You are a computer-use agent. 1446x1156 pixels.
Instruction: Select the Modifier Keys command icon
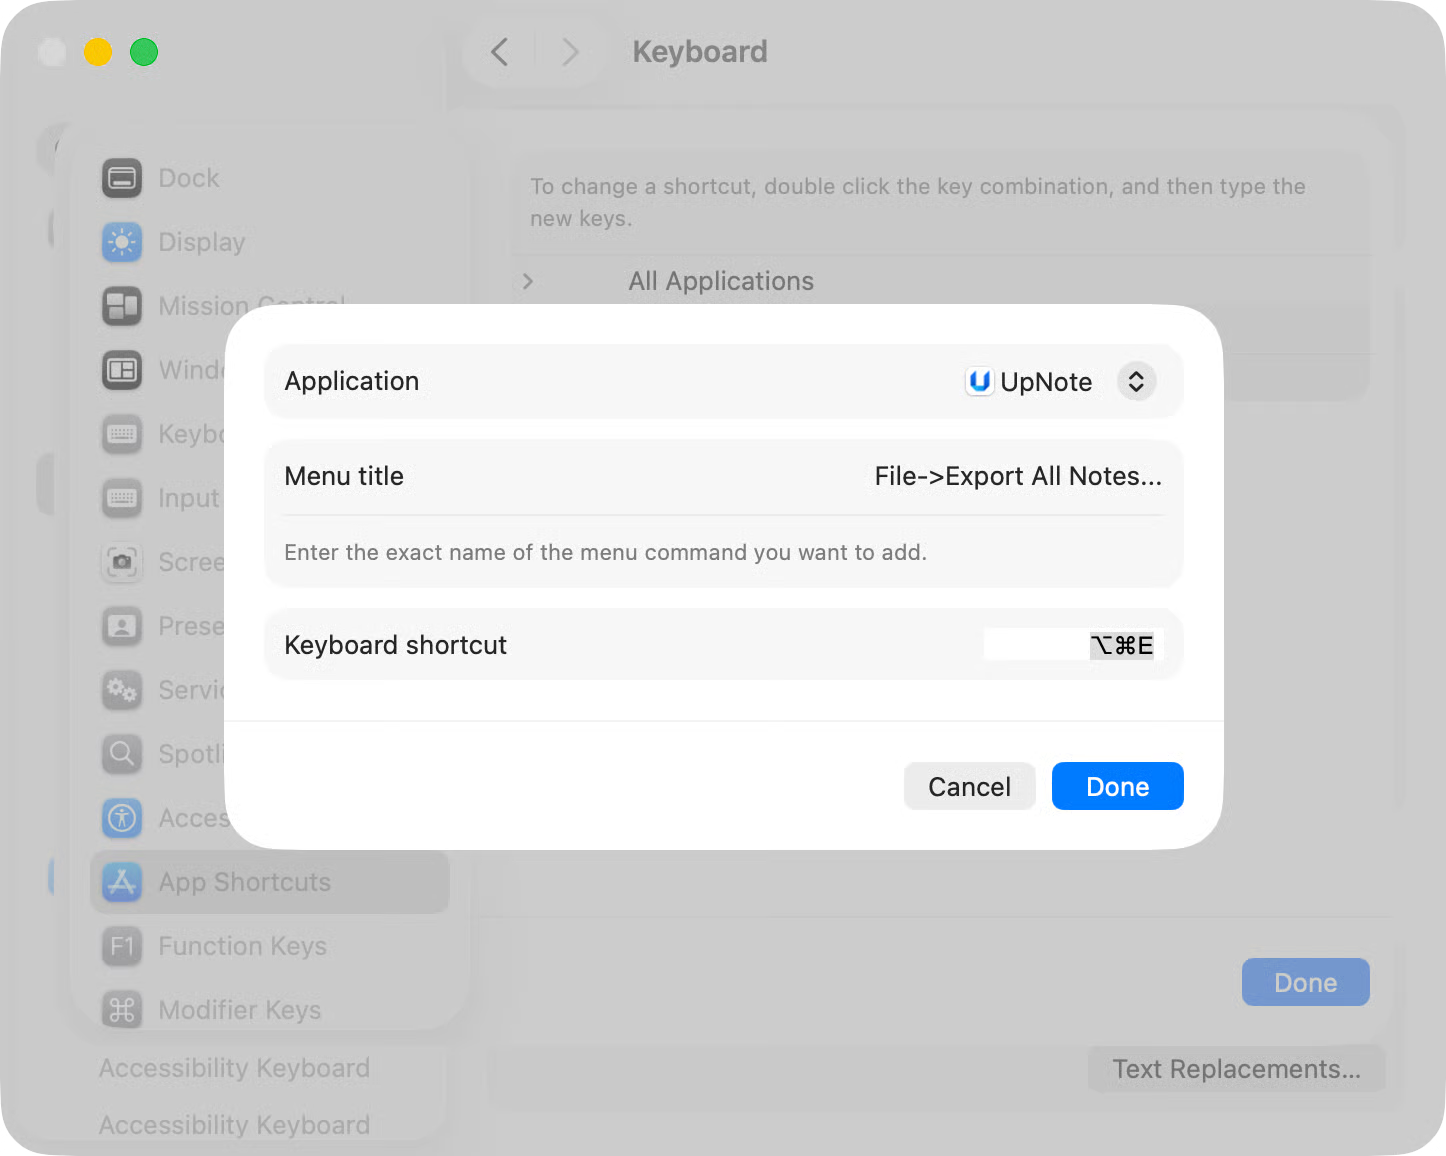pyautogui.click(x=122, y=1010)
